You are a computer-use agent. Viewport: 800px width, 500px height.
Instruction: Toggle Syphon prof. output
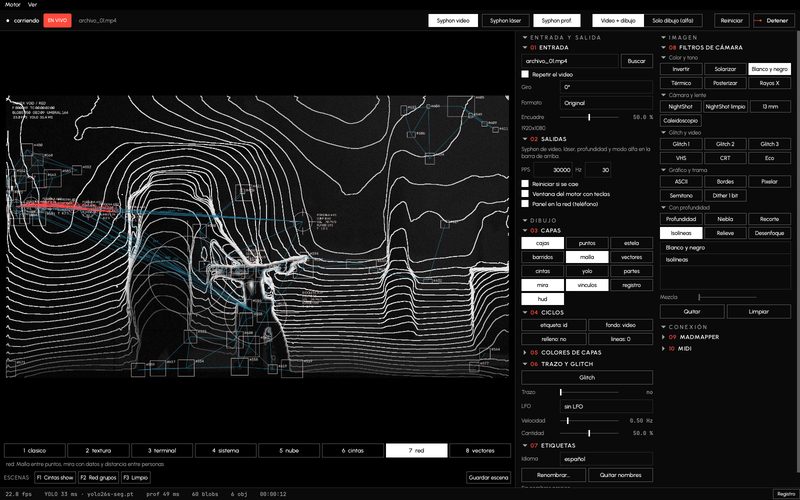[557, 20]
